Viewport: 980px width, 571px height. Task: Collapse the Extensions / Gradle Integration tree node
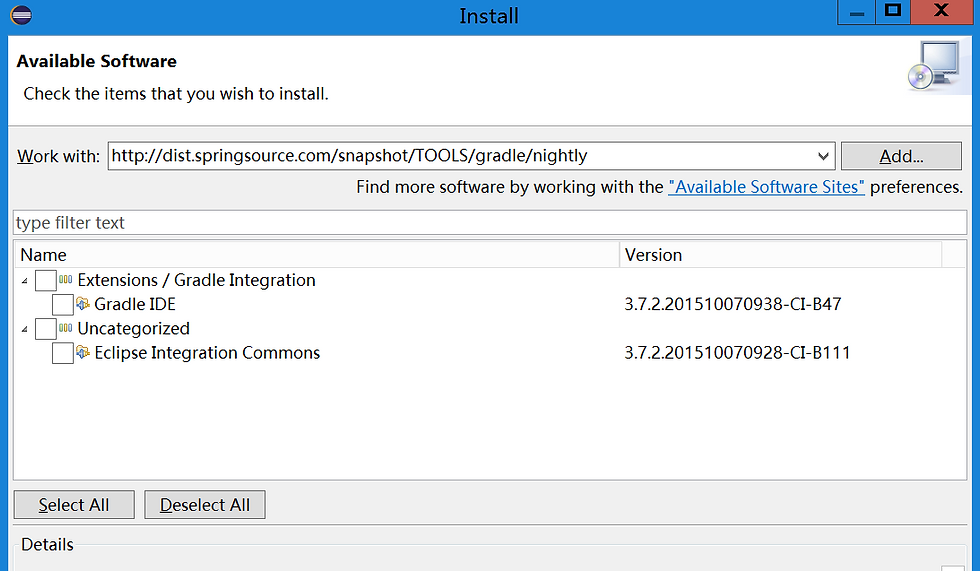(24, 281)
